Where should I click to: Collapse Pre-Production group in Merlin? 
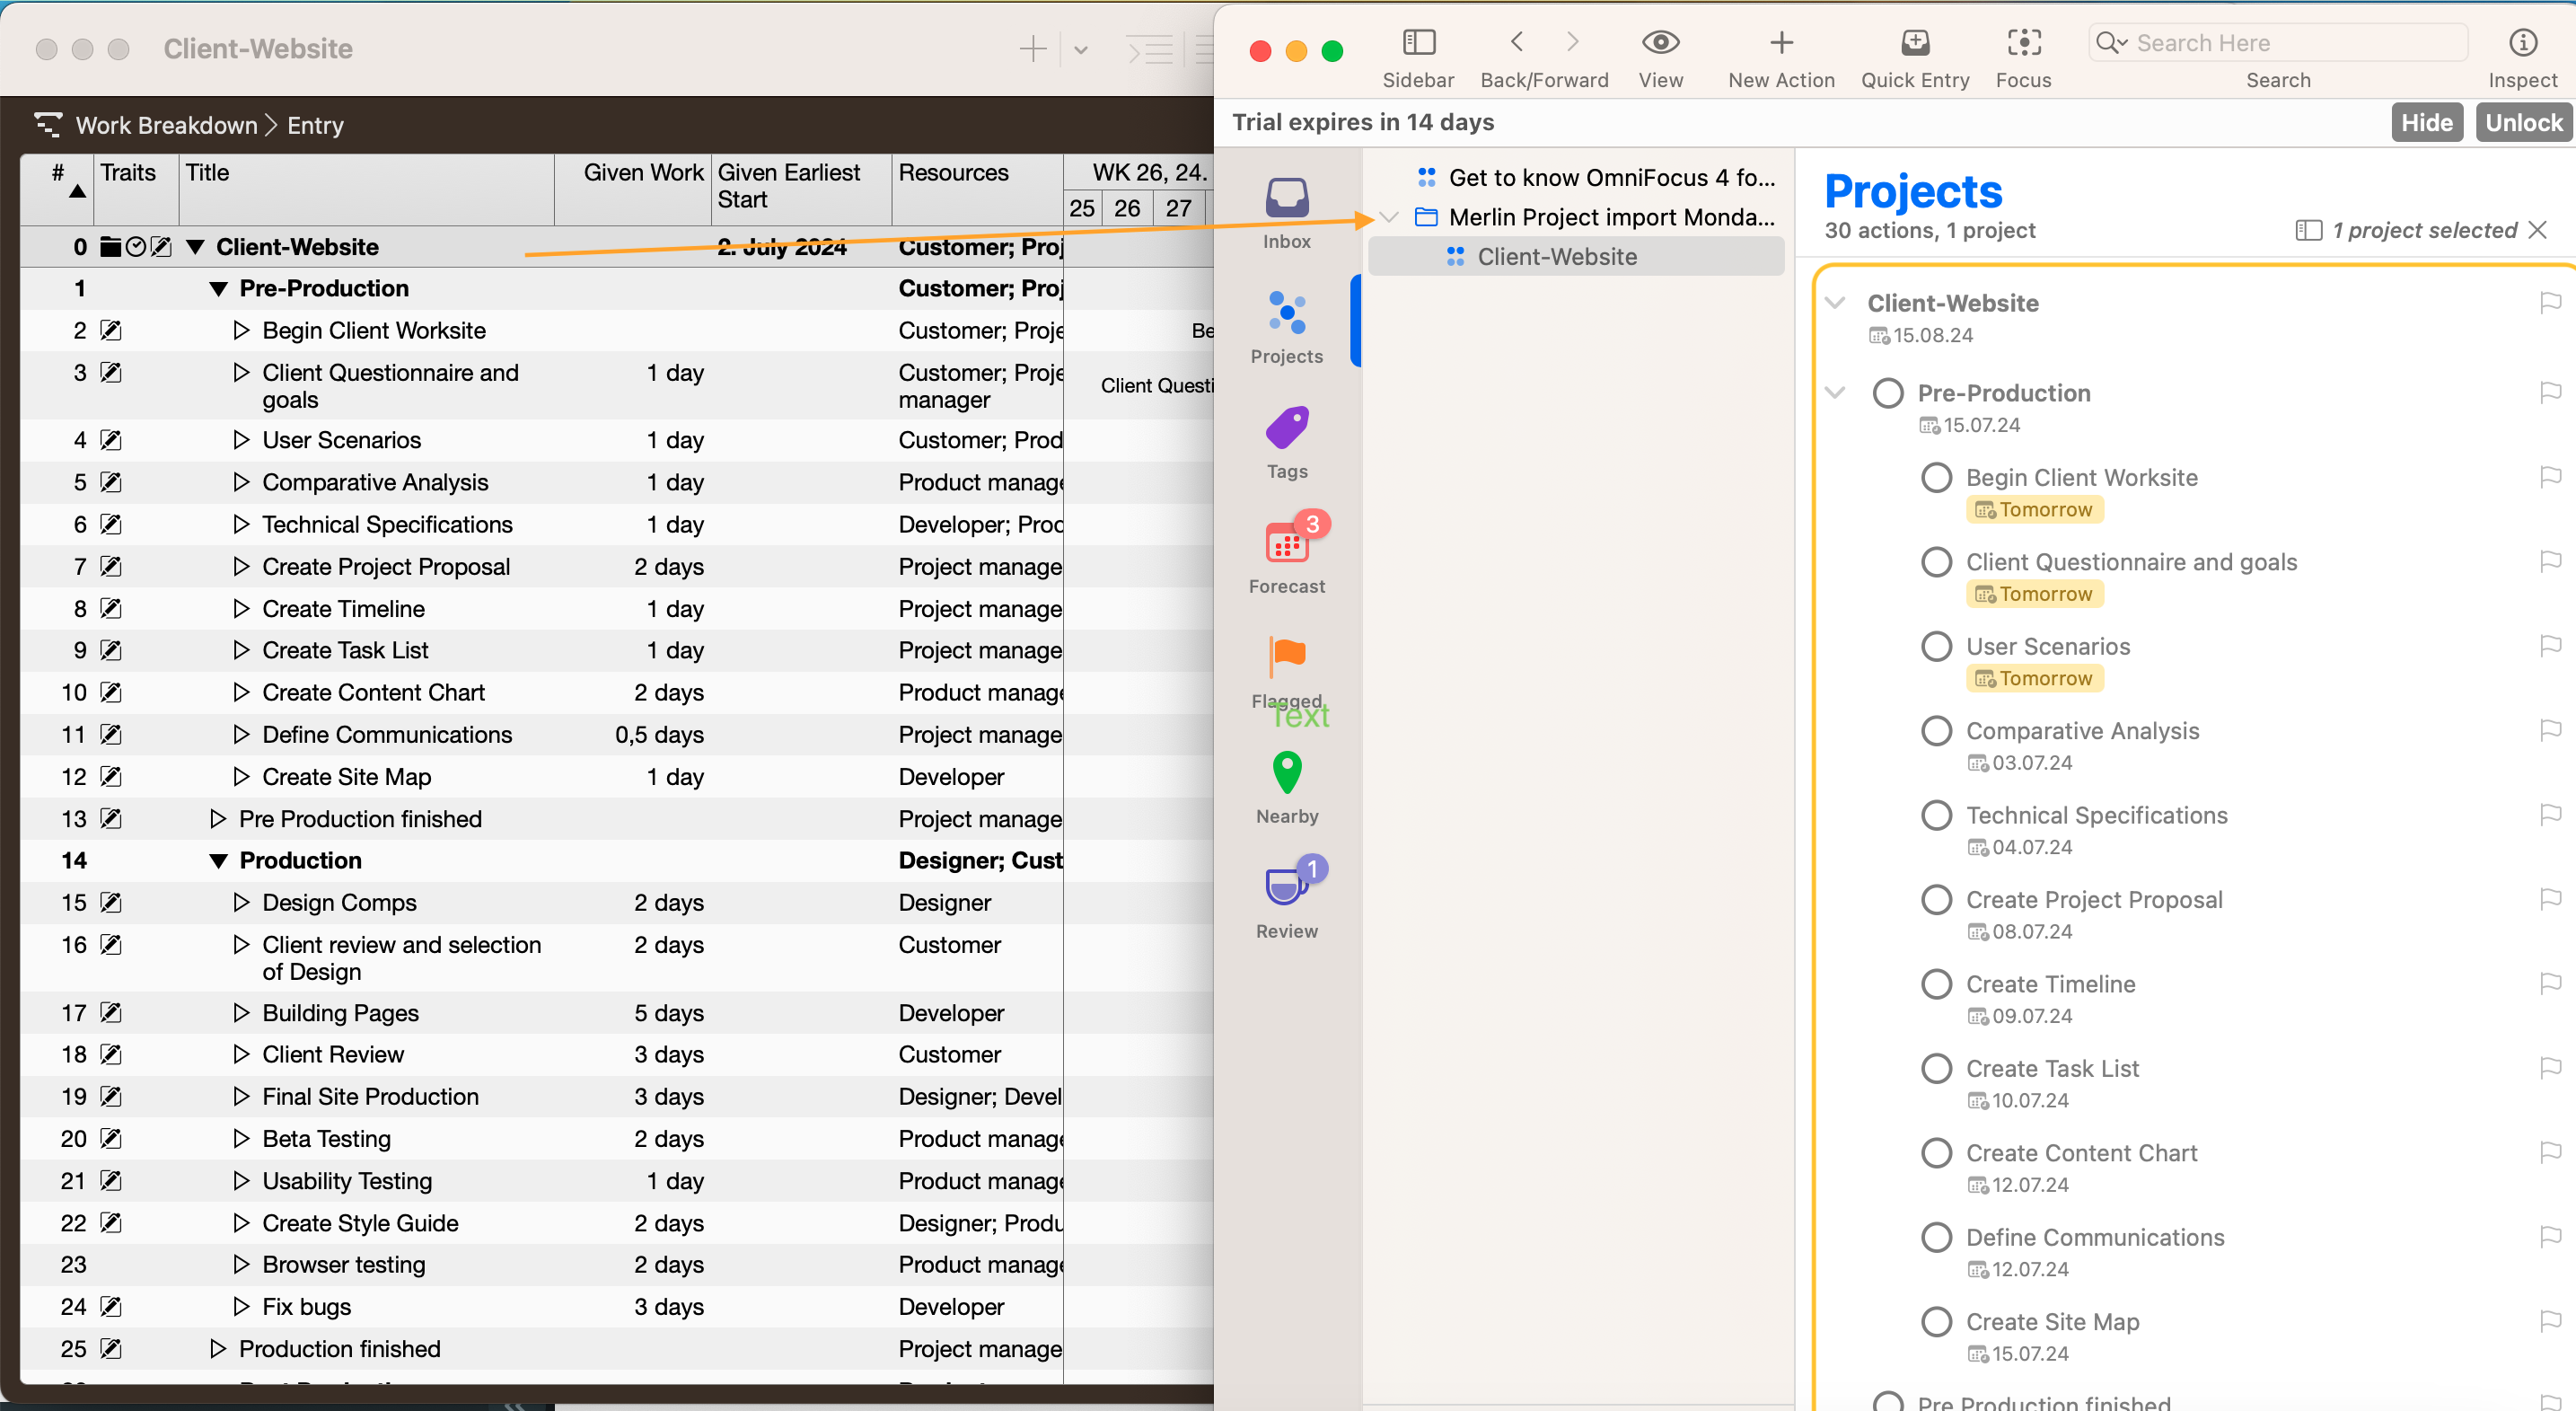218,289
